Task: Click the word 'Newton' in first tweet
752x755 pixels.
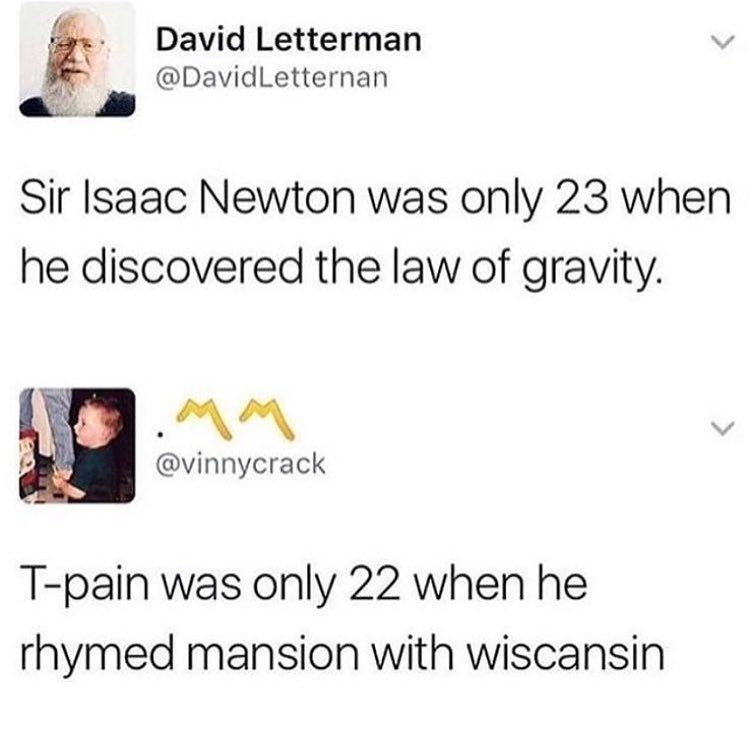Action: tap(277, 198)
